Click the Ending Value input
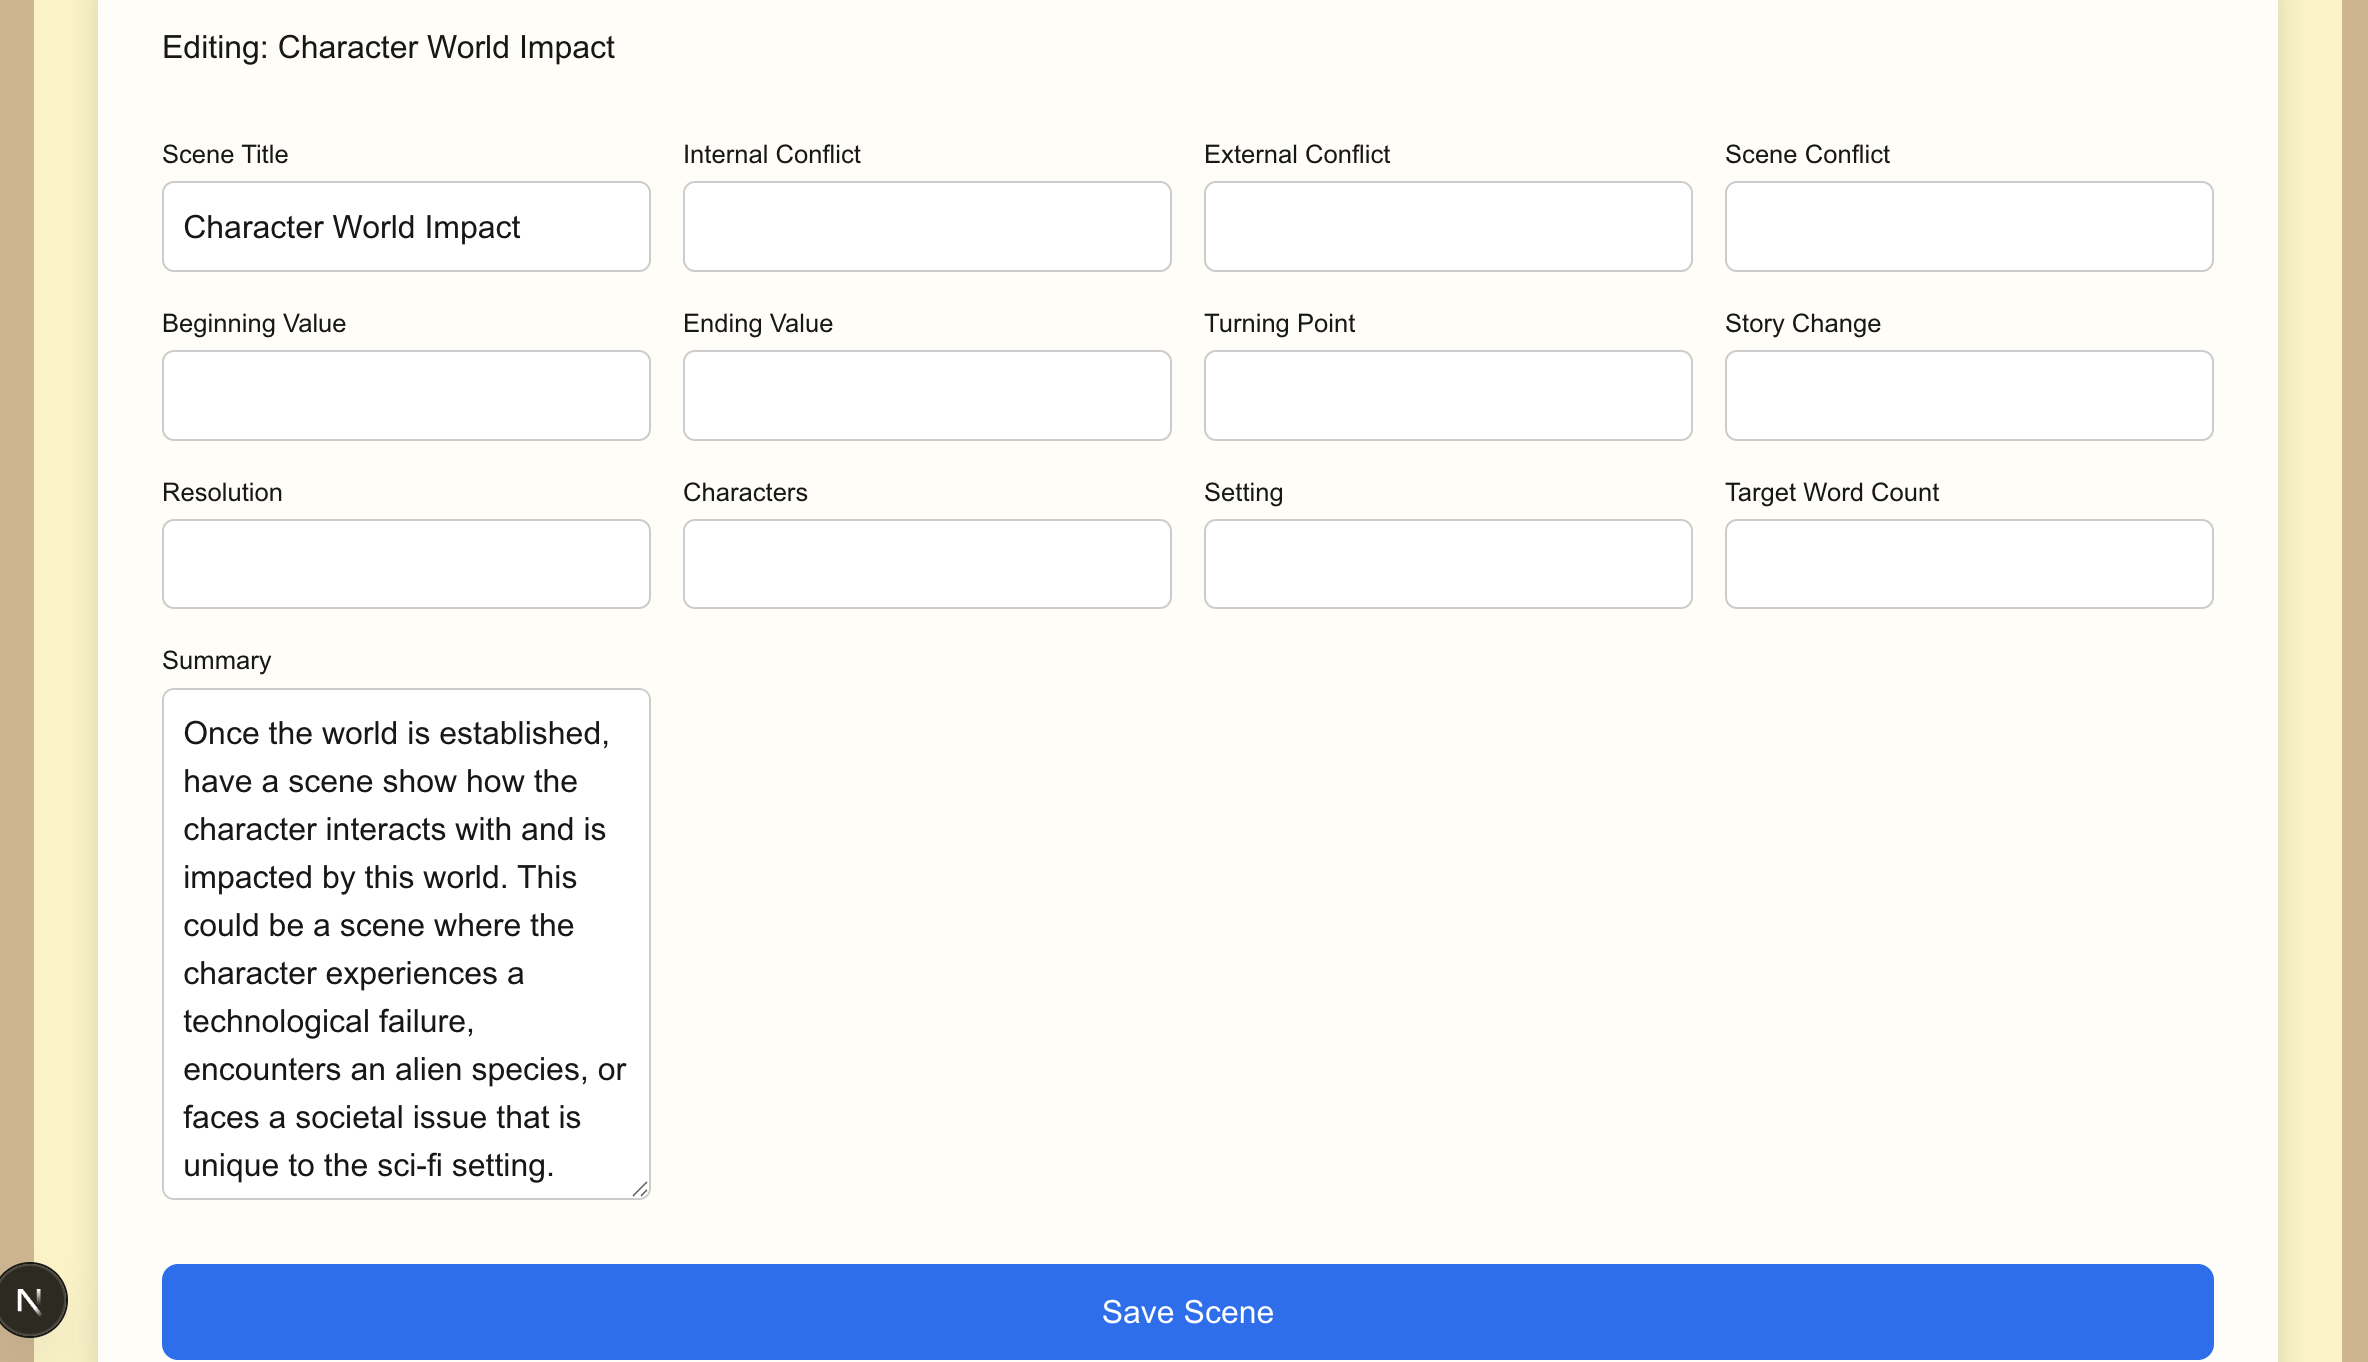Screen dimensions: 2368x1362 coord(927,396)
